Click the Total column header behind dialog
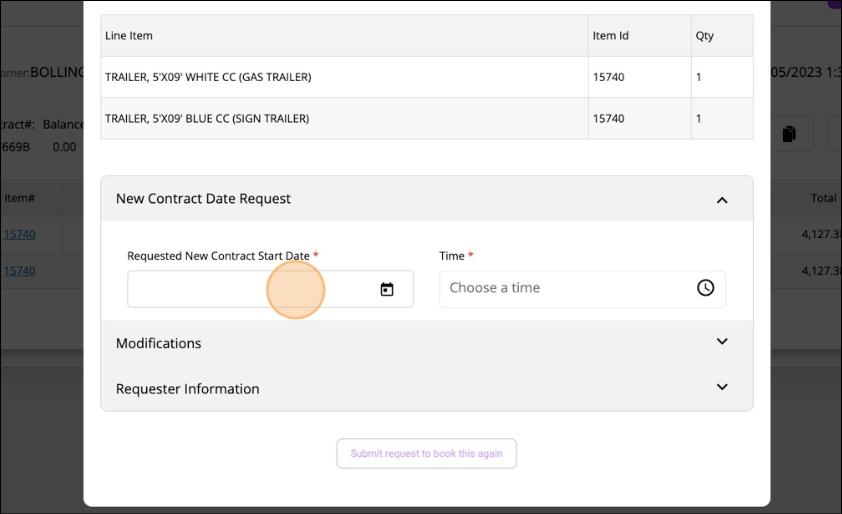Screen dimensions: 842x514 [x=823, y=198]
